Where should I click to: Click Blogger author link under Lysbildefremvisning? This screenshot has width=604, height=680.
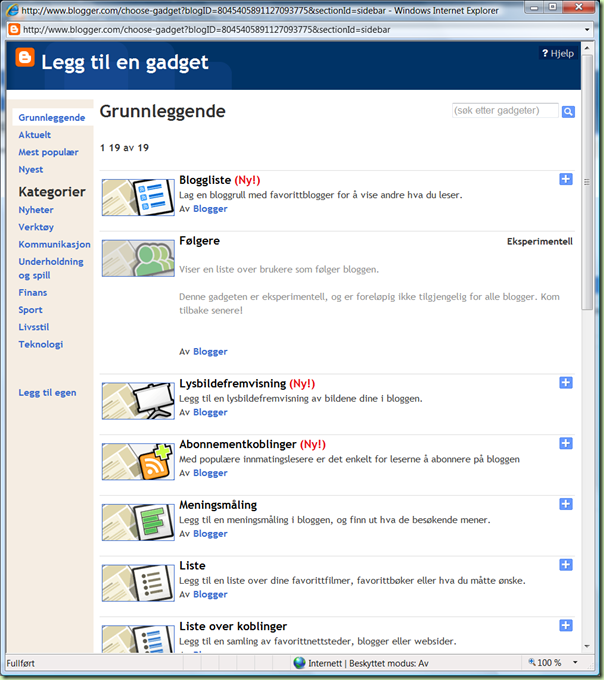210,412
